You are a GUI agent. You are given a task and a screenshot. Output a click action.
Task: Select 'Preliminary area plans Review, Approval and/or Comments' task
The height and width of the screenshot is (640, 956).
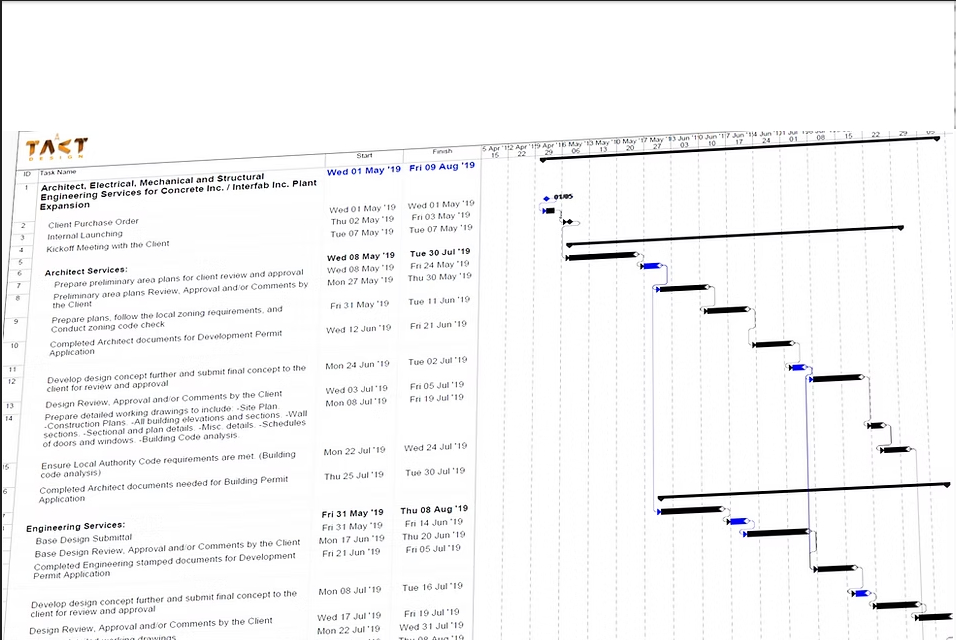point(180,294)
